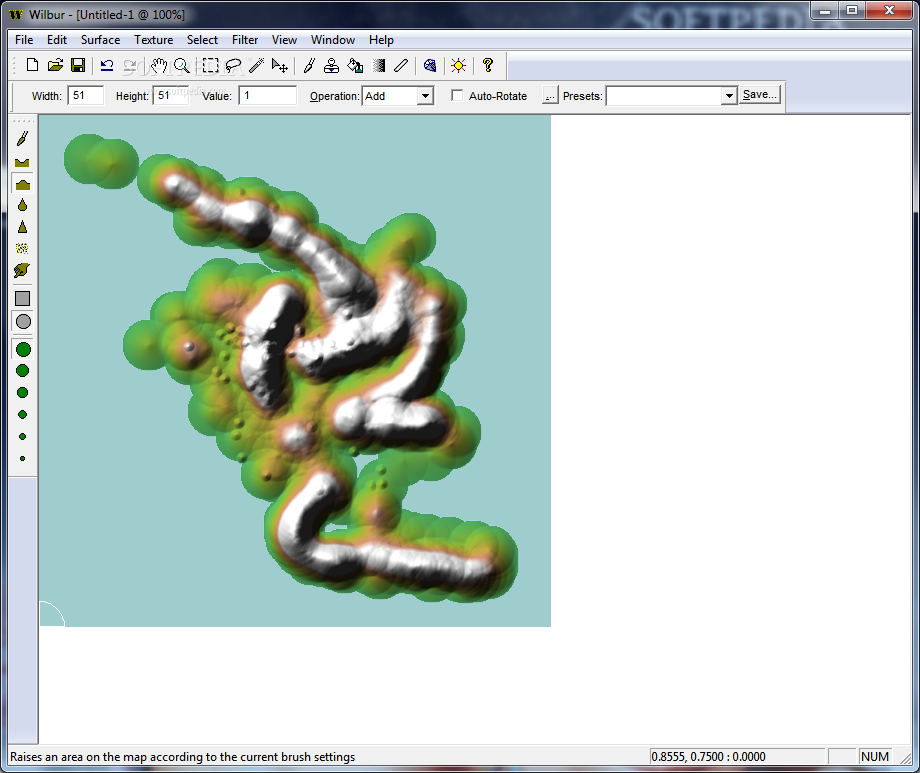
Task: Open the Surface menu
Action: click(100, 40)
